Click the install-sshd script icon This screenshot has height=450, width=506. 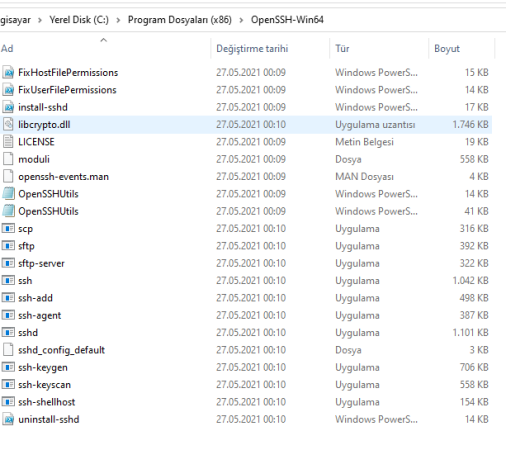(x=8, y=107)
